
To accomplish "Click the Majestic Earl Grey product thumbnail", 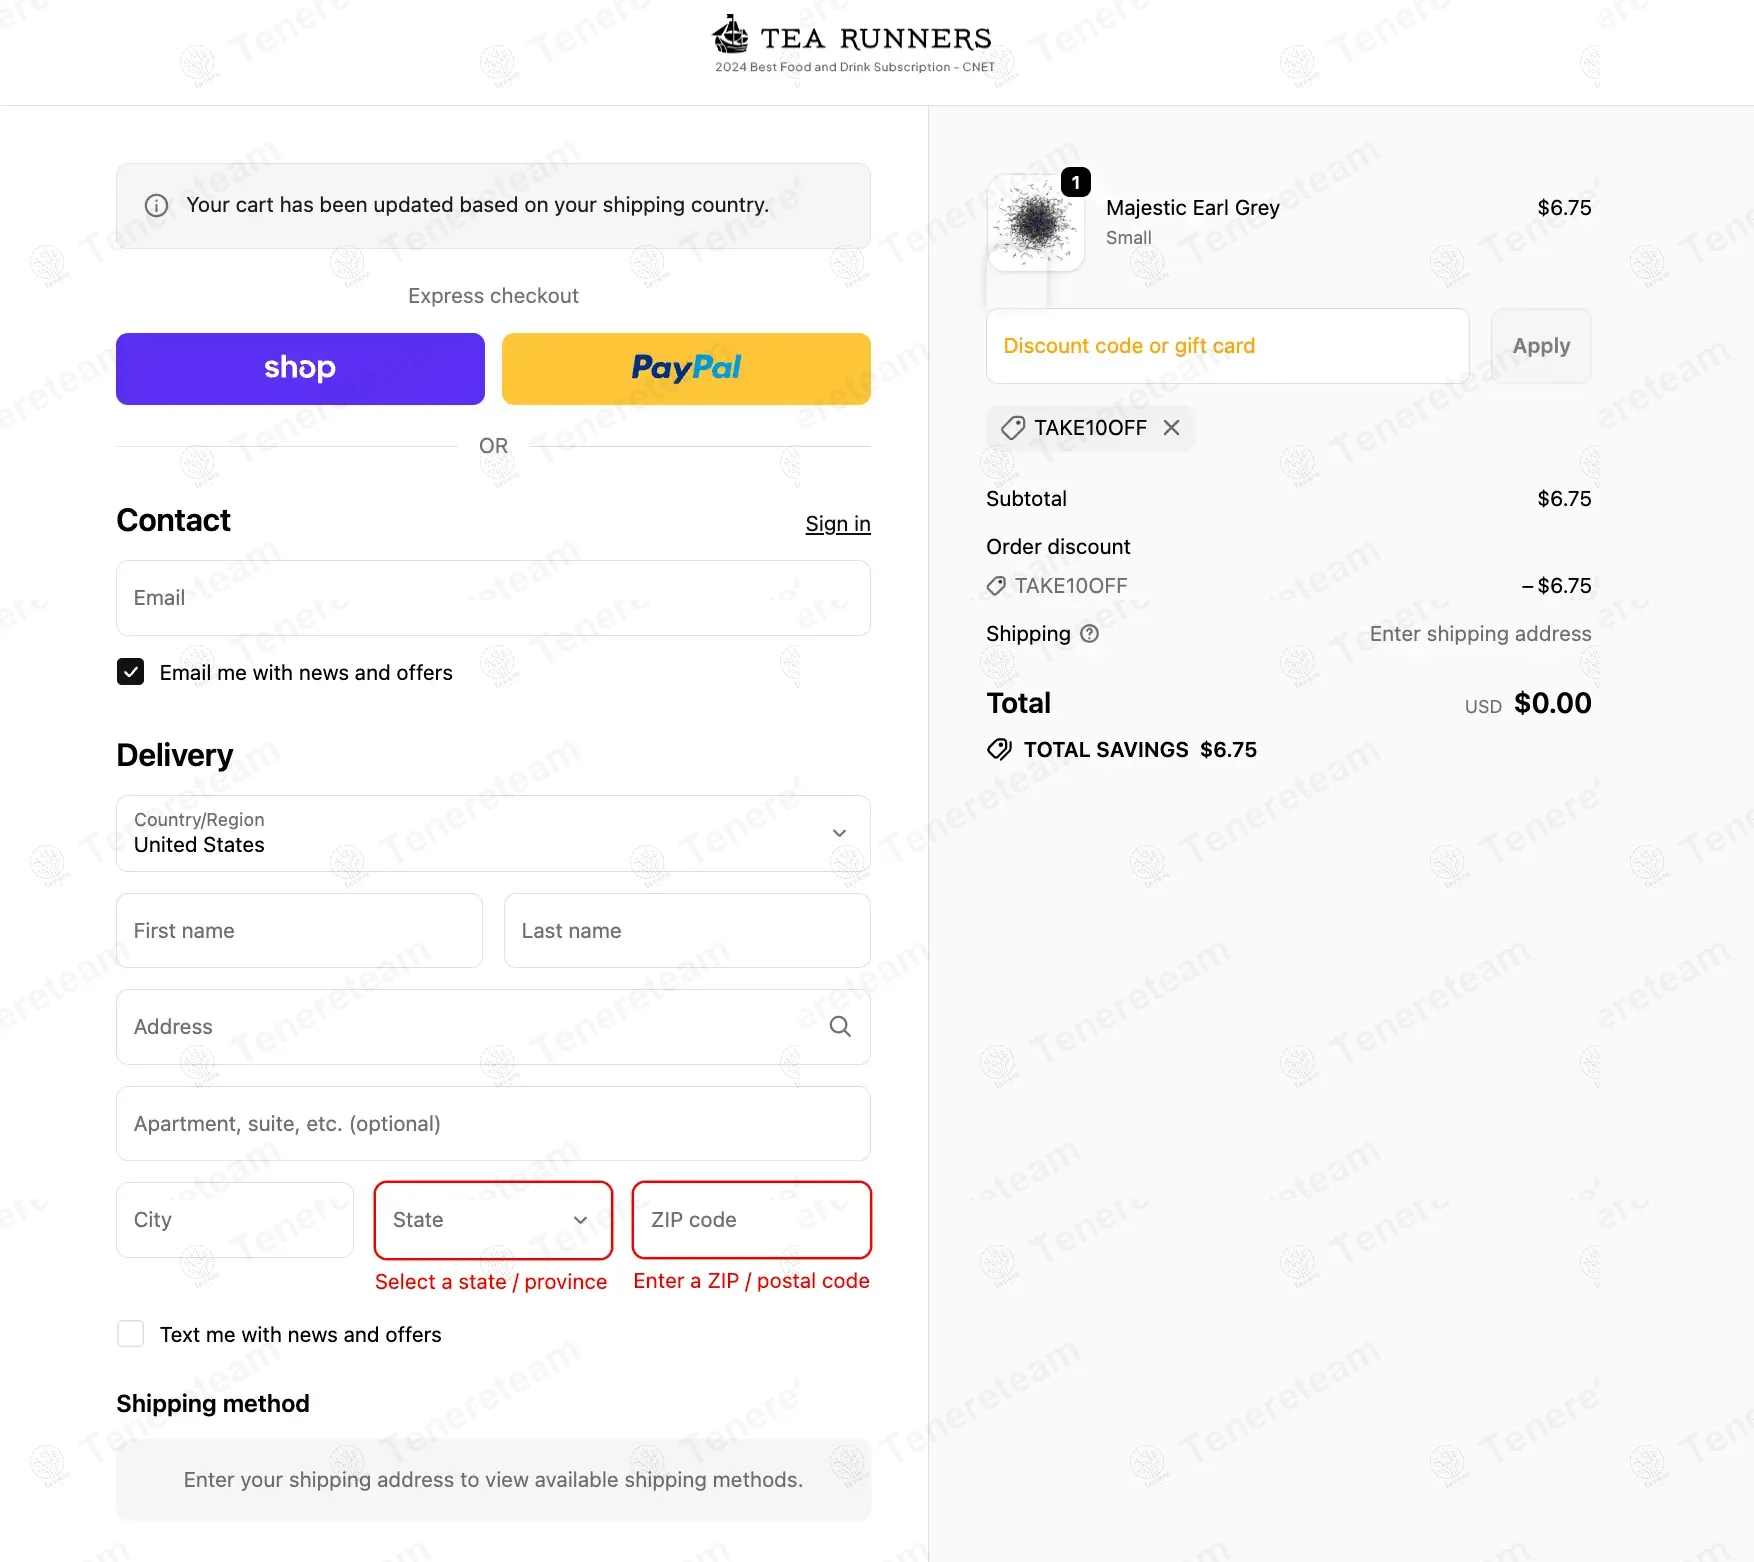I will [1036, 223].
